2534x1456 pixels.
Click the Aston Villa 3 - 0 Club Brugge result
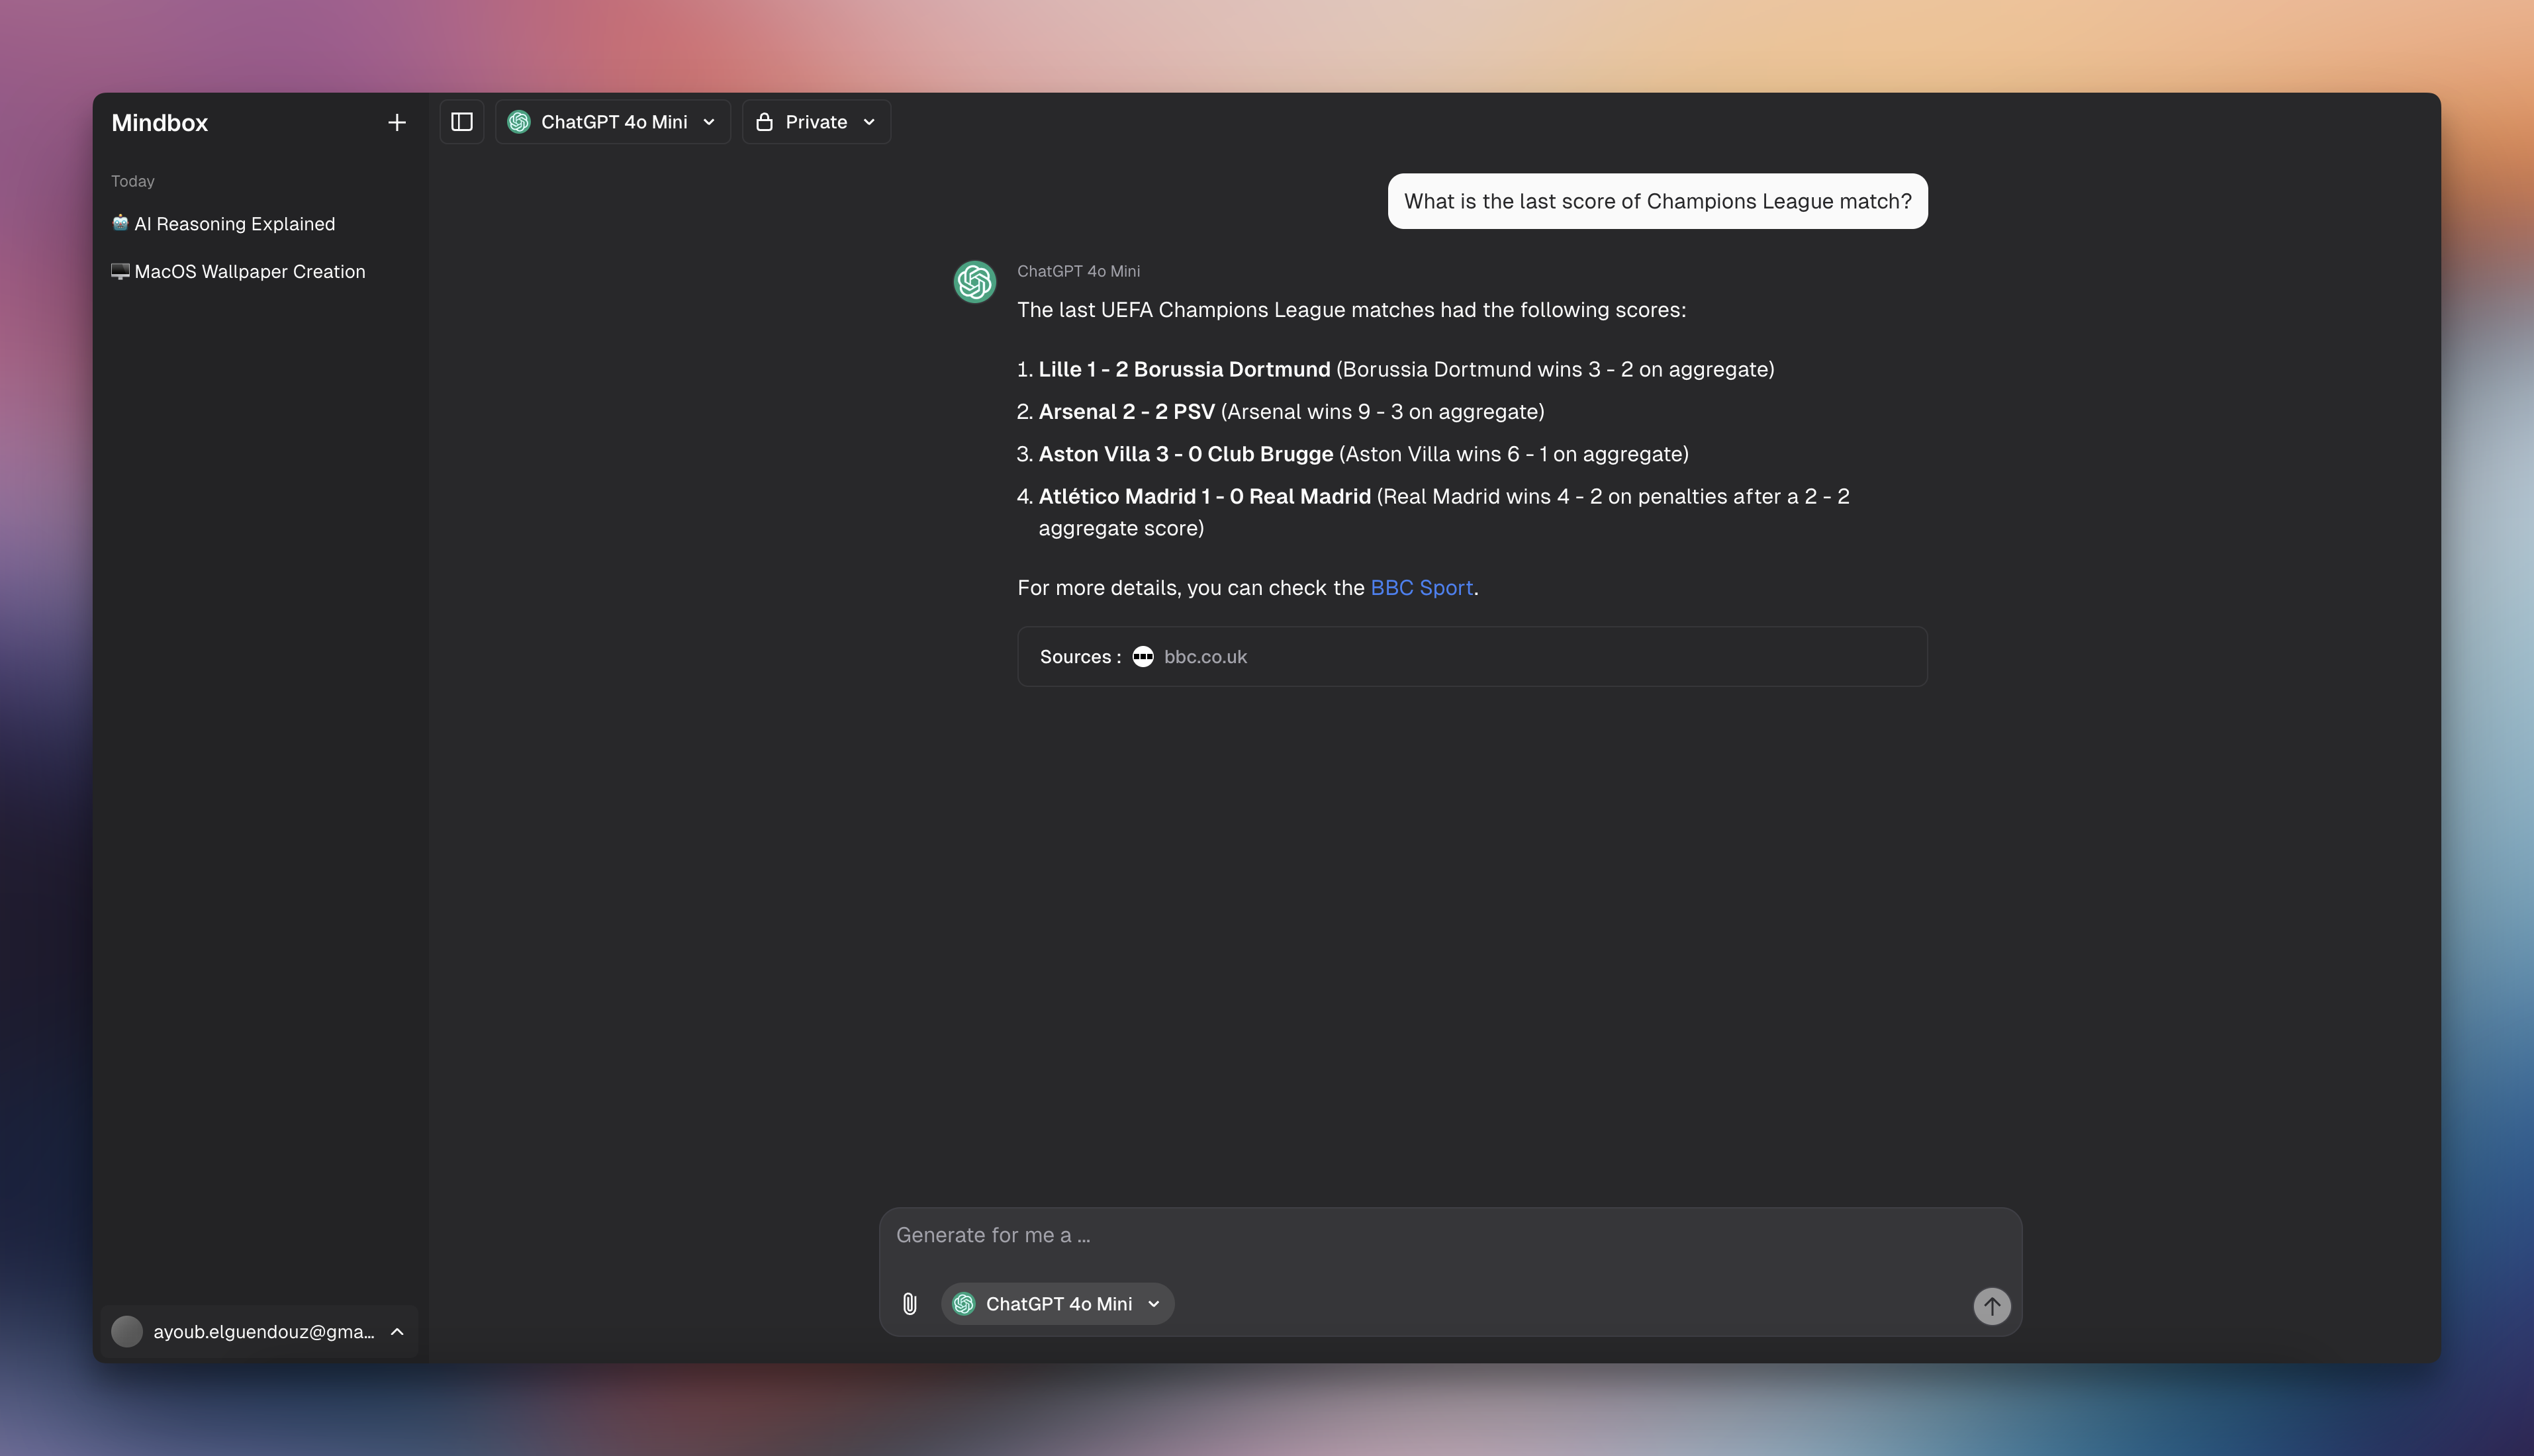click(1186, 454)
